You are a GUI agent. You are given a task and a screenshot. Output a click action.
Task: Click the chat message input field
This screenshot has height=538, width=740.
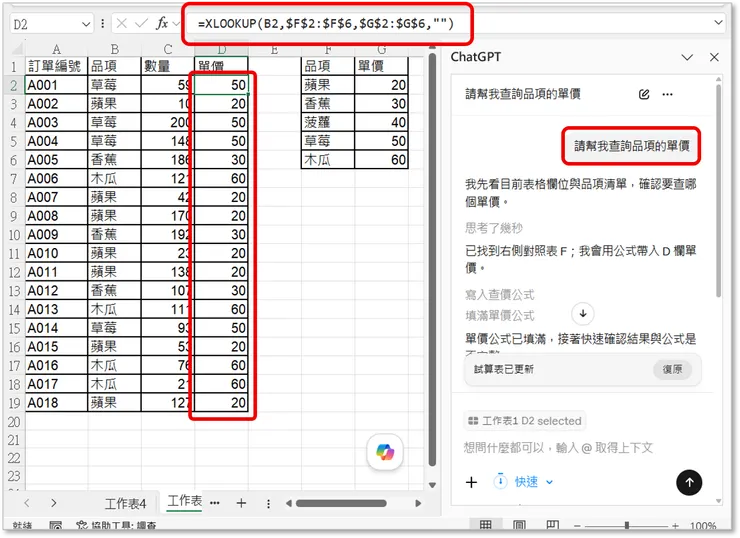[x=558, y=447]
